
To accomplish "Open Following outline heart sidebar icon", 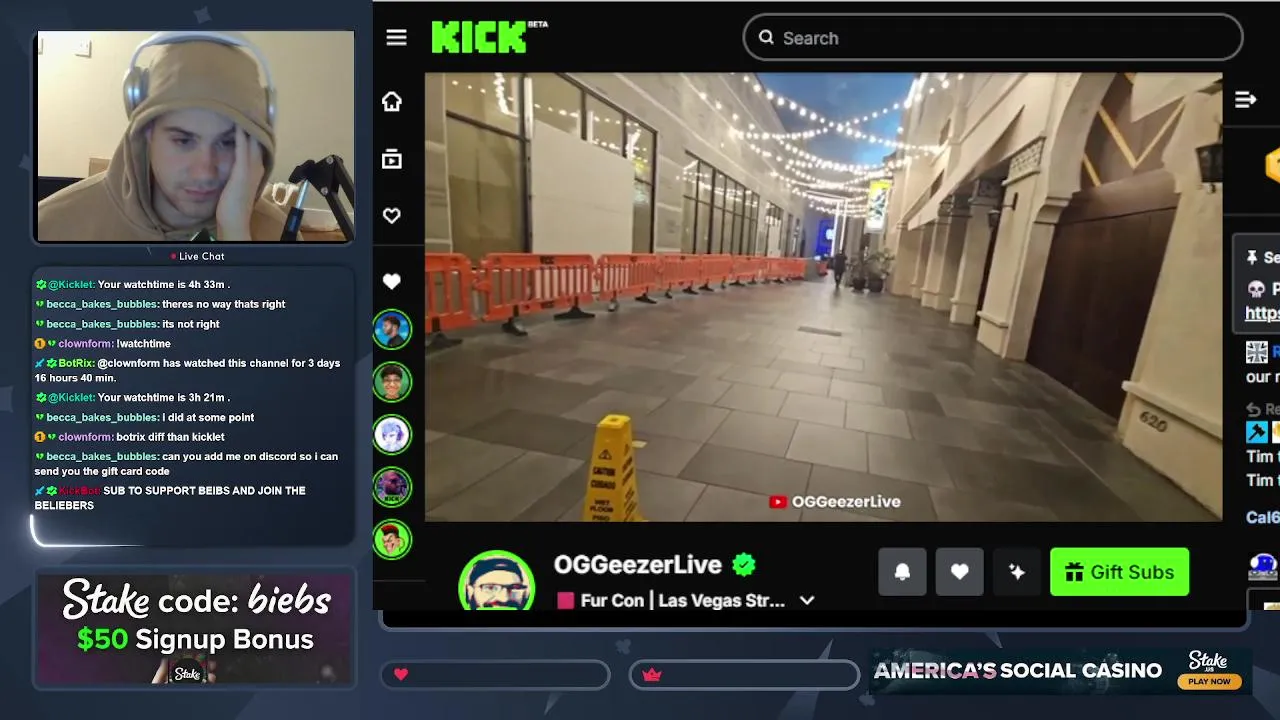I will [x=392, y=216].
